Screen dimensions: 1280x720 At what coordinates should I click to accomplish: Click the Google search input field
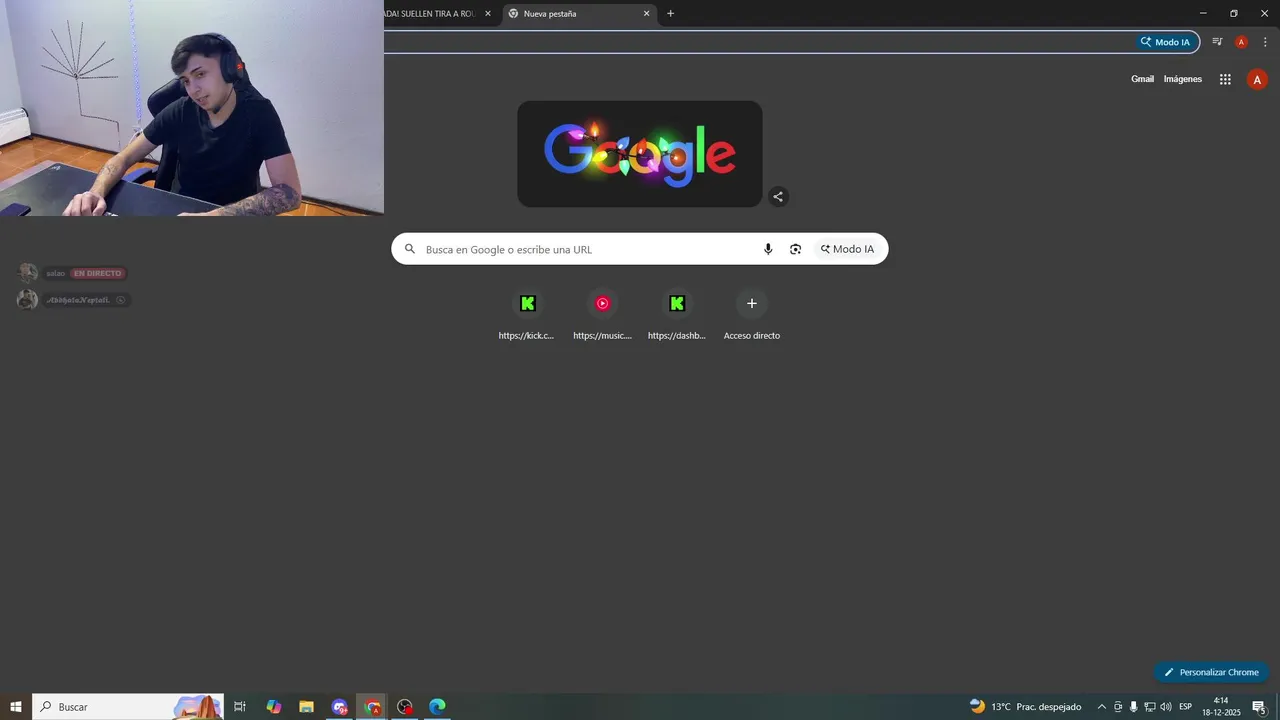[640, 249]
